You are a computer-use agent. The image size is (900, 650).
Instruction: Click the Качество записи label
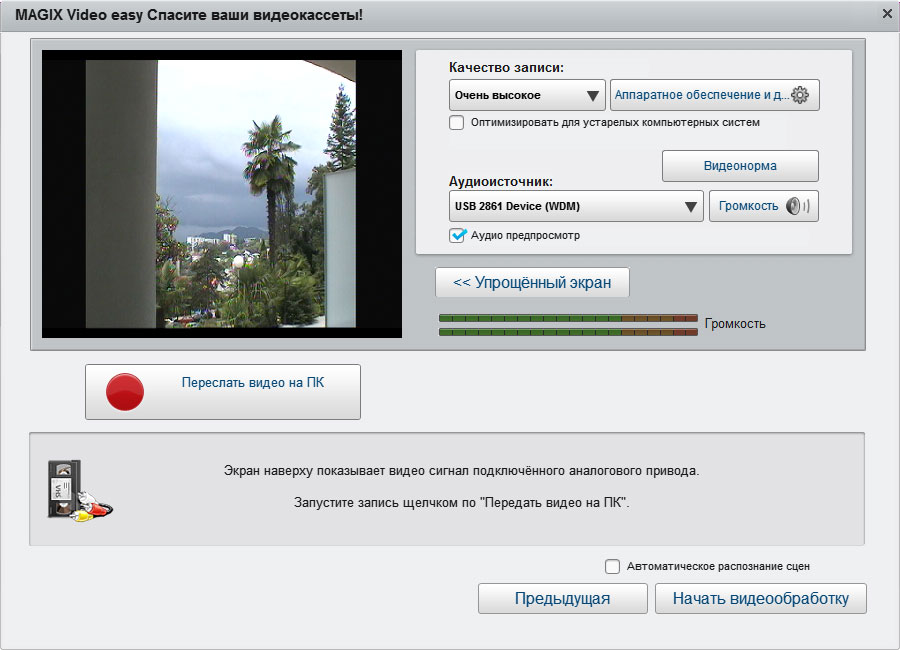pos(506,67)
